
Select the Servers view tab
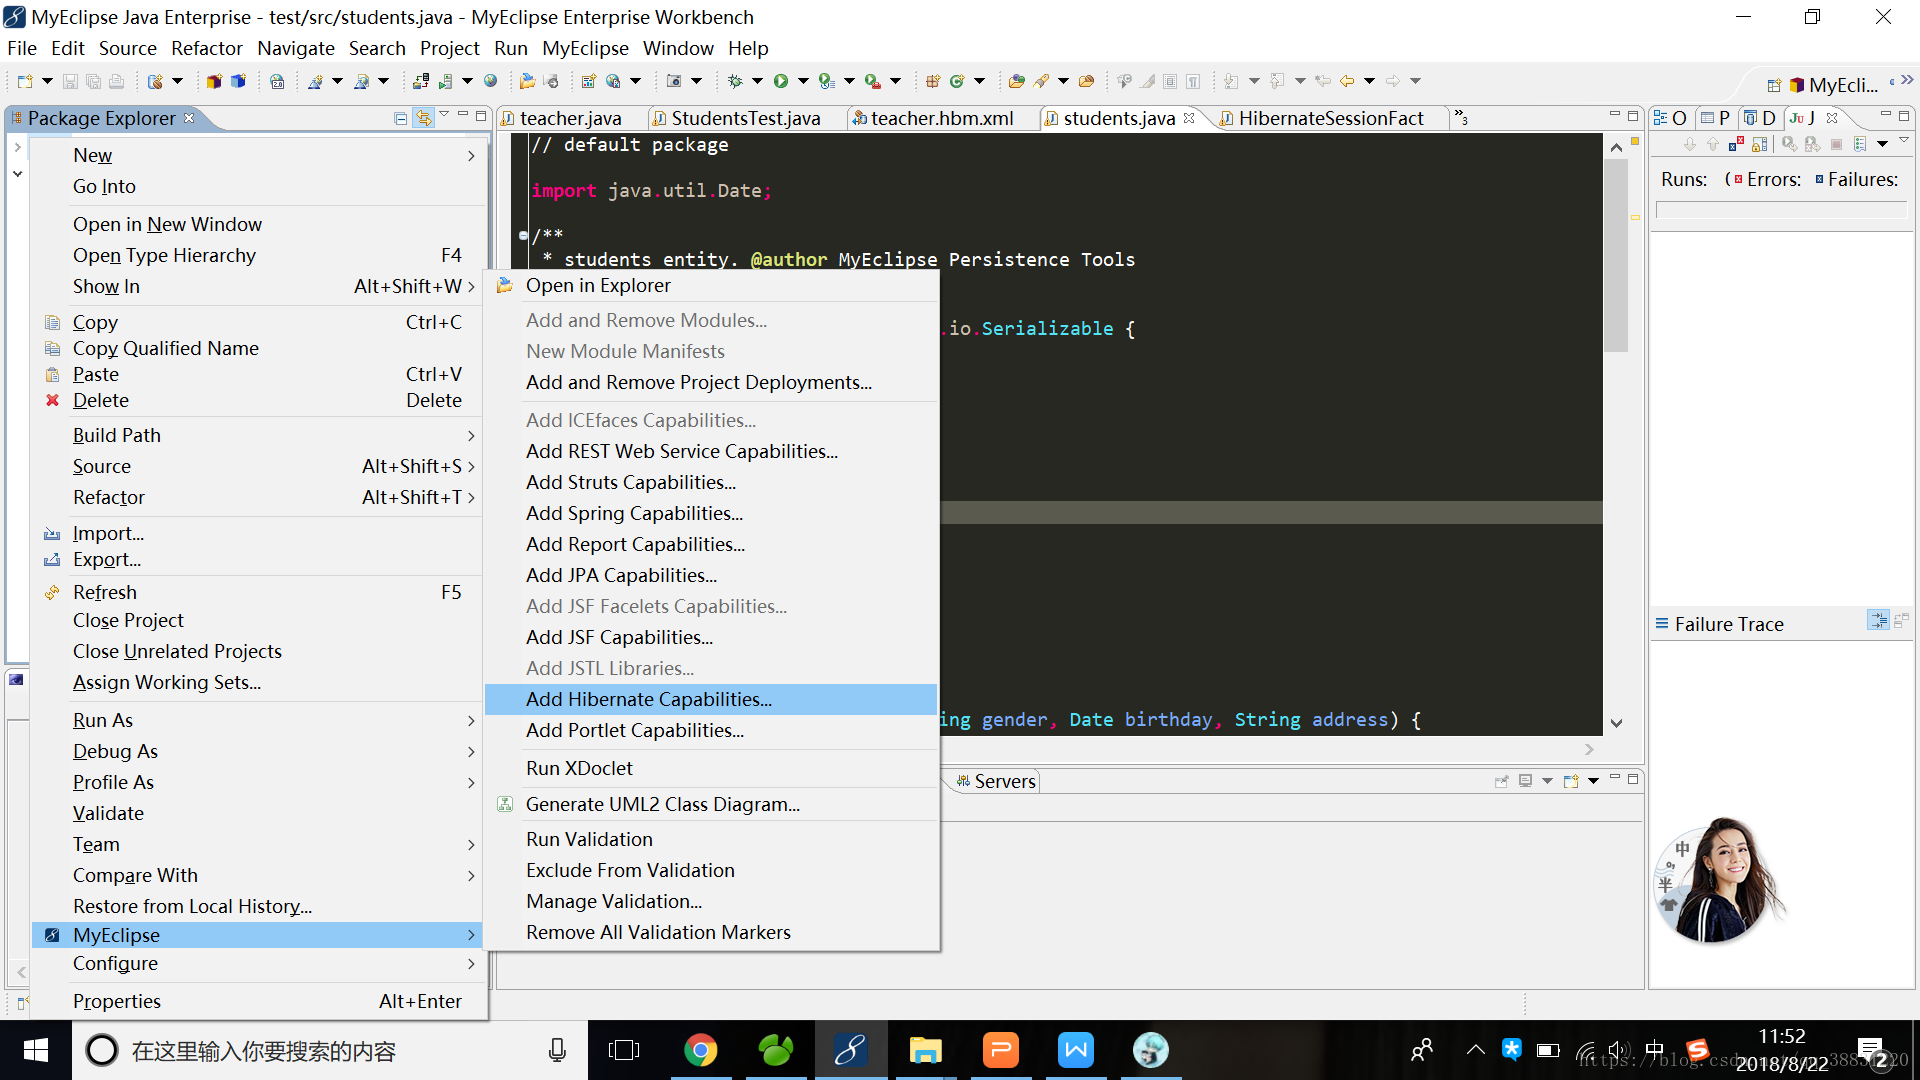coord(996,781)
